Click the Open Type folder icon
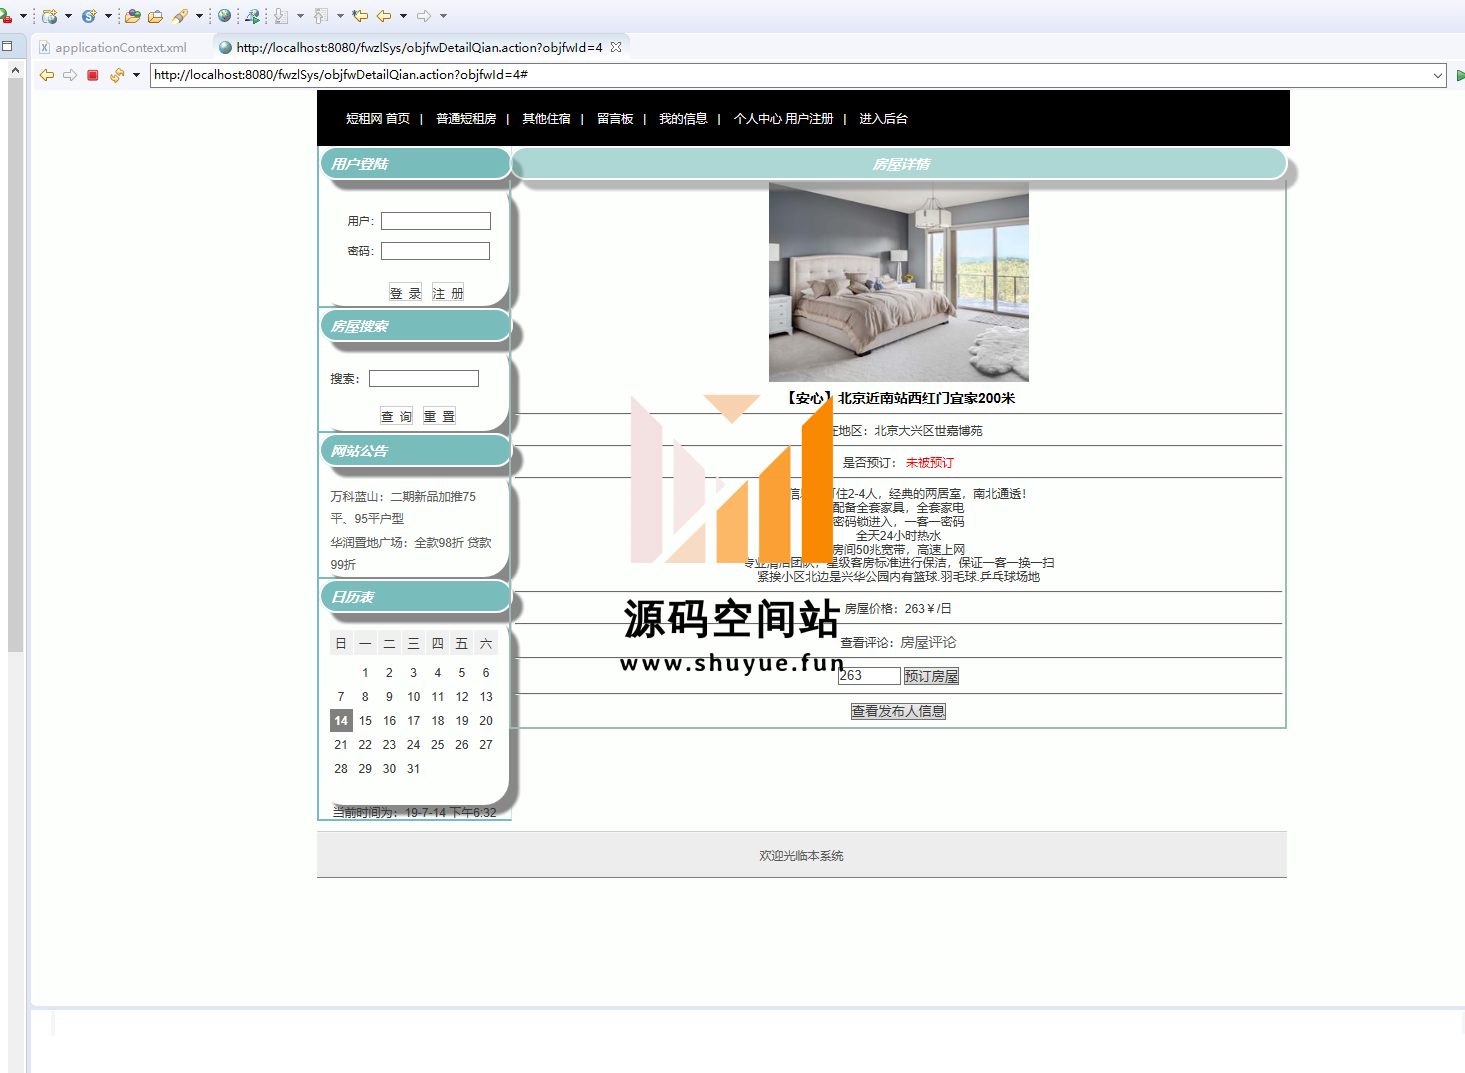This screenshot has width=1465, height=1073. [132, 16]
